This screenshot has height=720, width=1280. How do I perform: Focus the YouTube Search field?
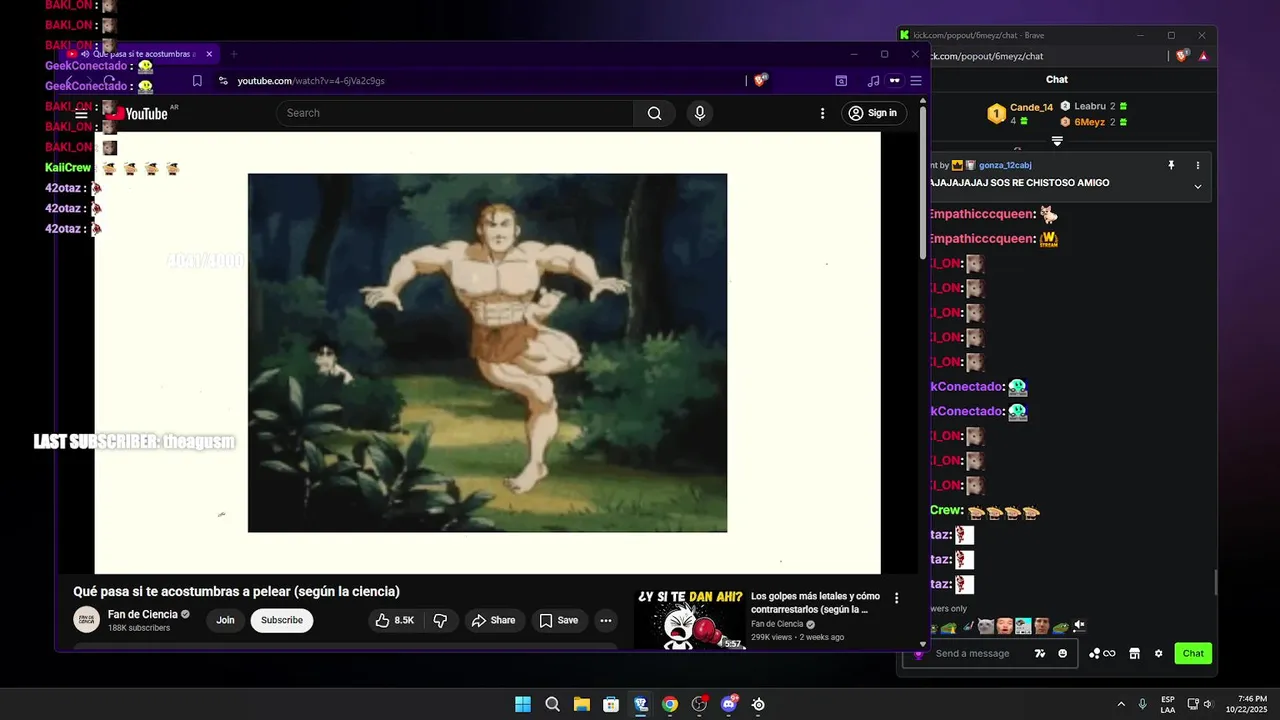tap(455, 113)
